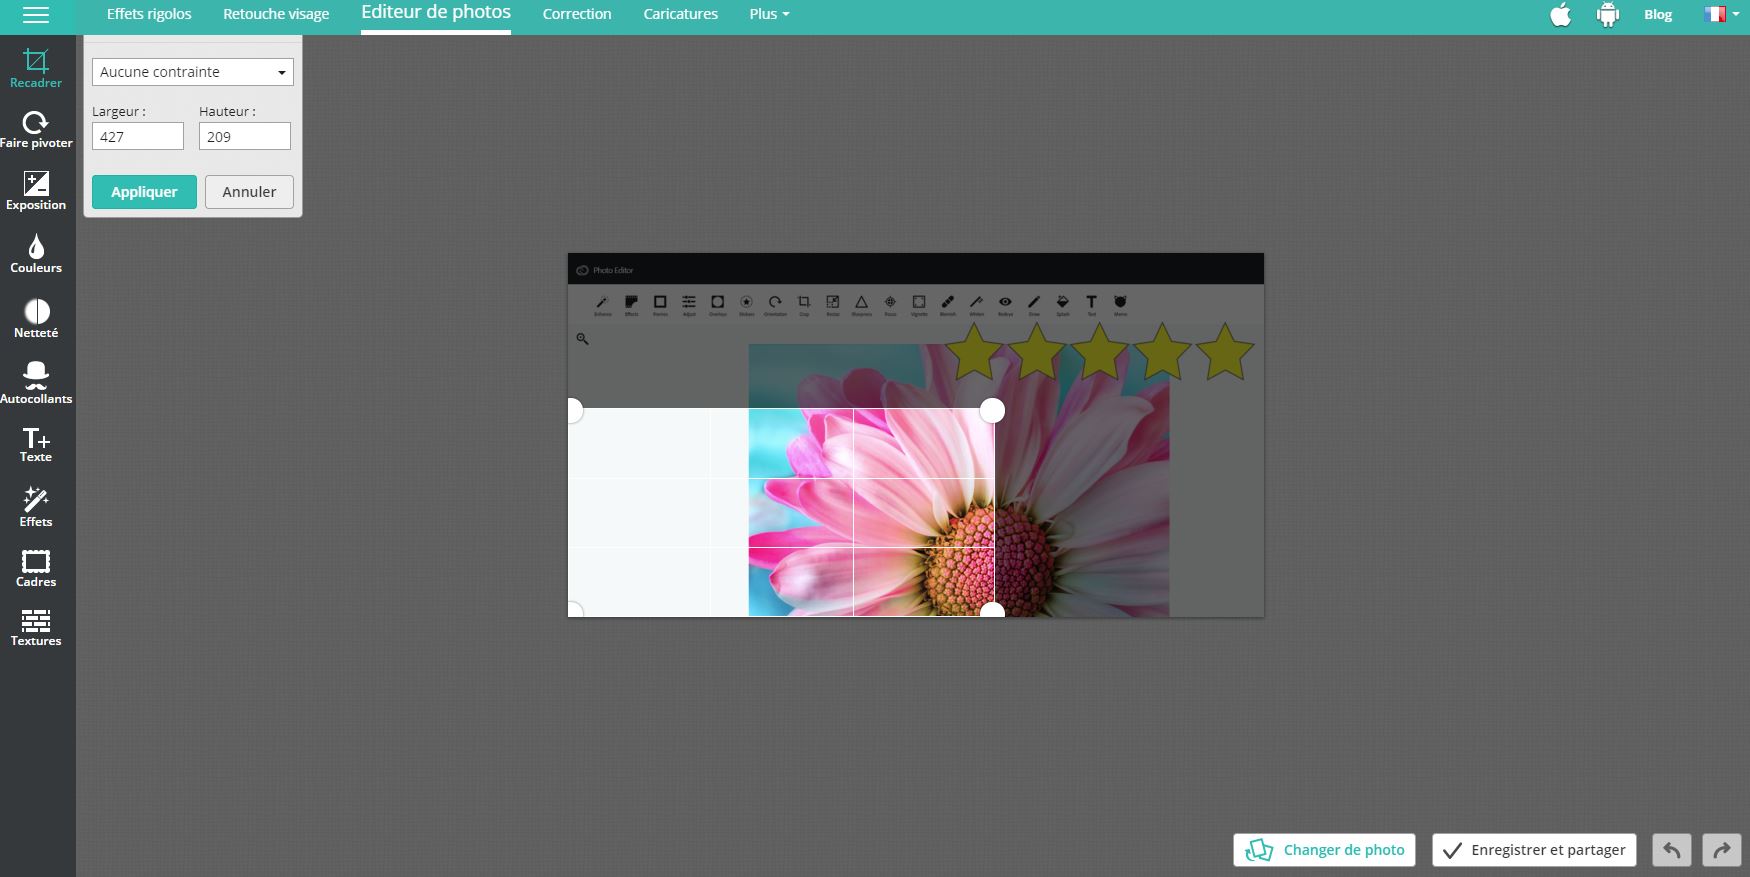Open the Cadres frames tool

tap(36, 568)
